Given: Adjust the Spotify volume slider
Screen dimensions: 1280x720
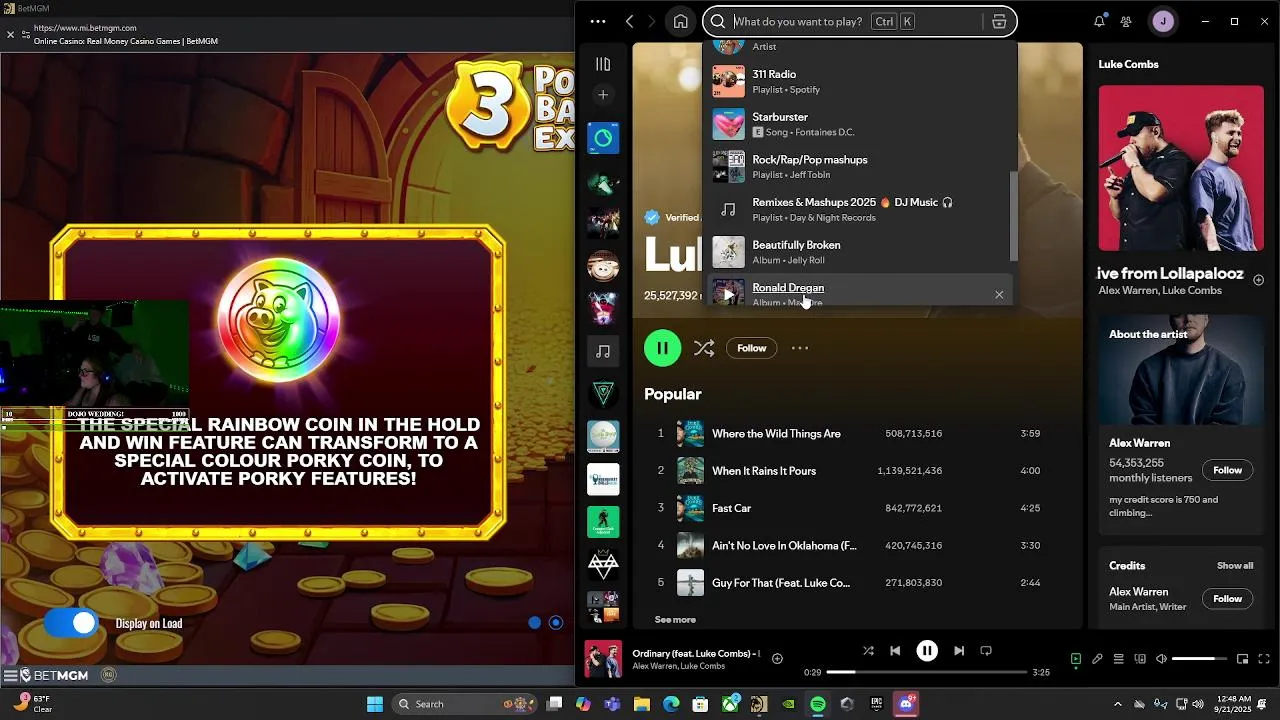Looking at the screenshot, I should click(1199, 659).
